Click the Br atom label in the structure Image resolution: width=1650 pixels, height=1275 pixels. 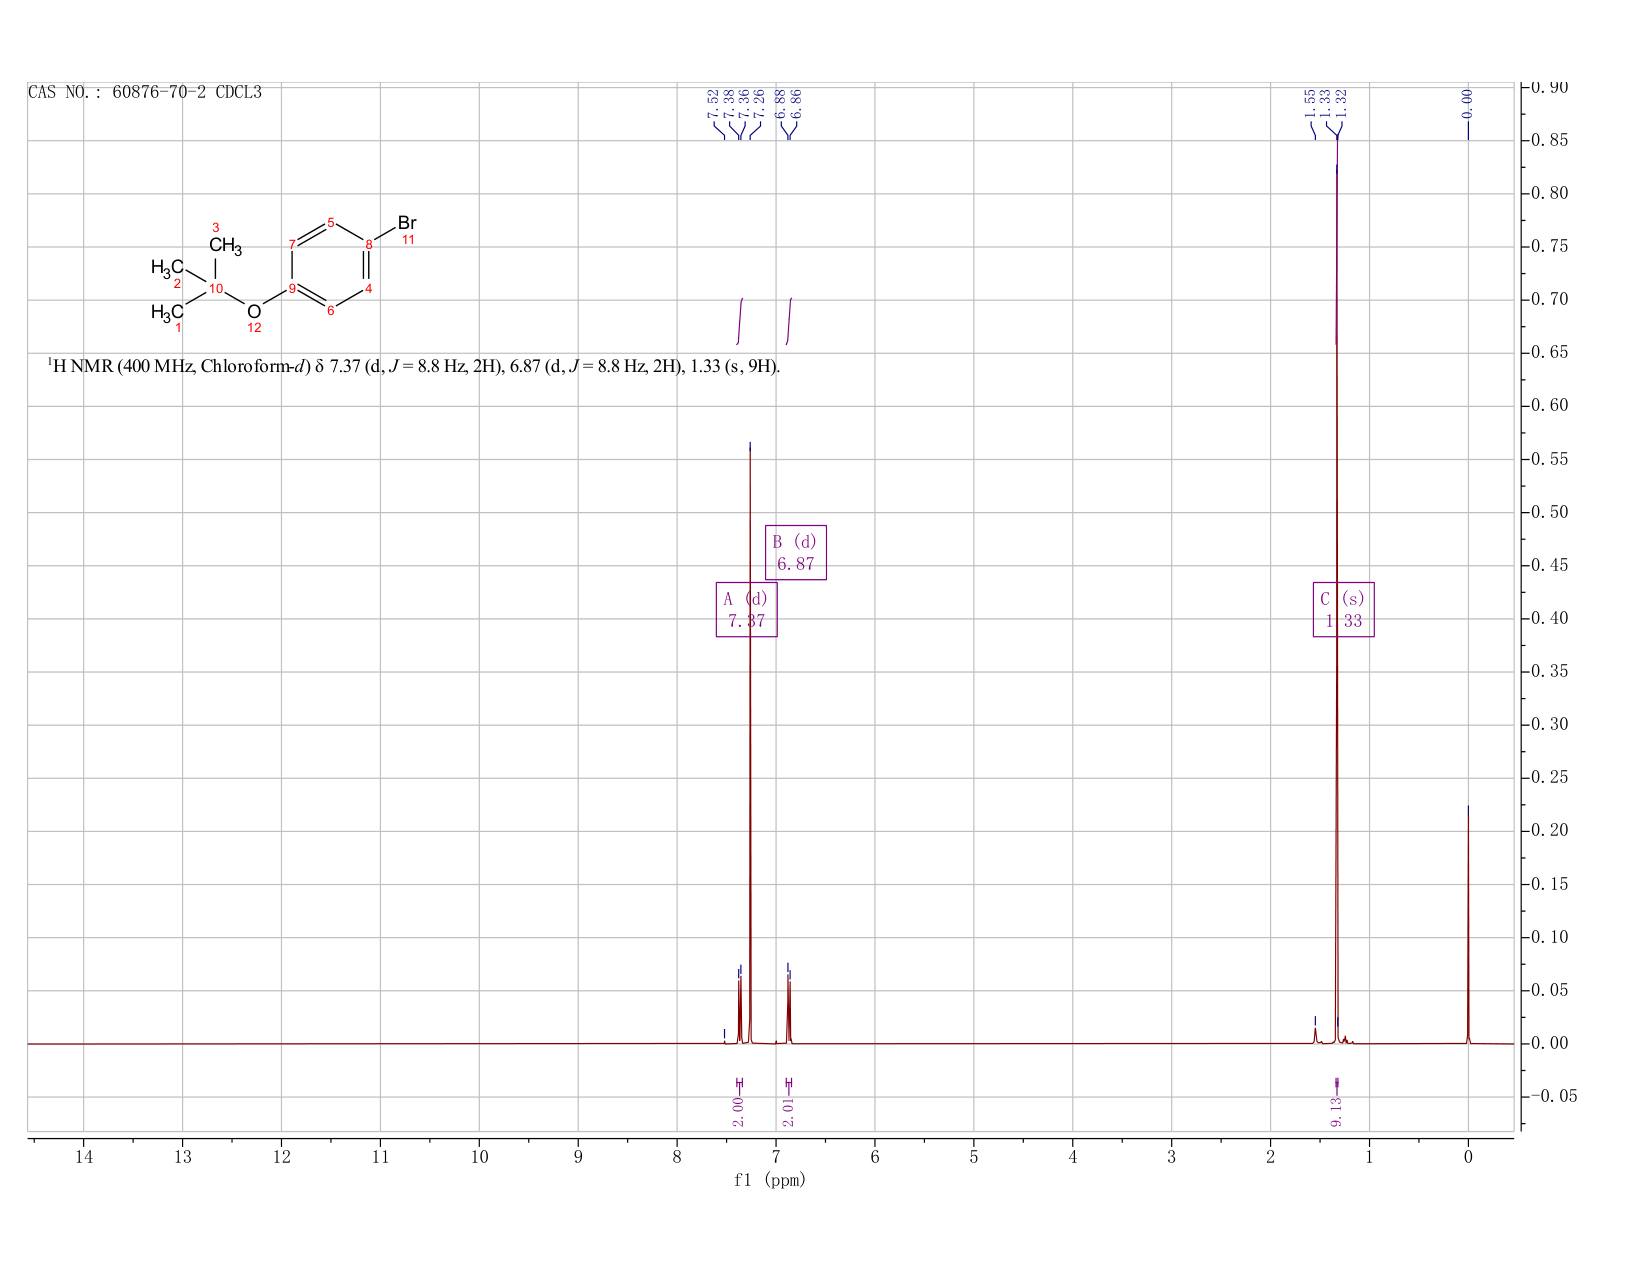(407, 223)
